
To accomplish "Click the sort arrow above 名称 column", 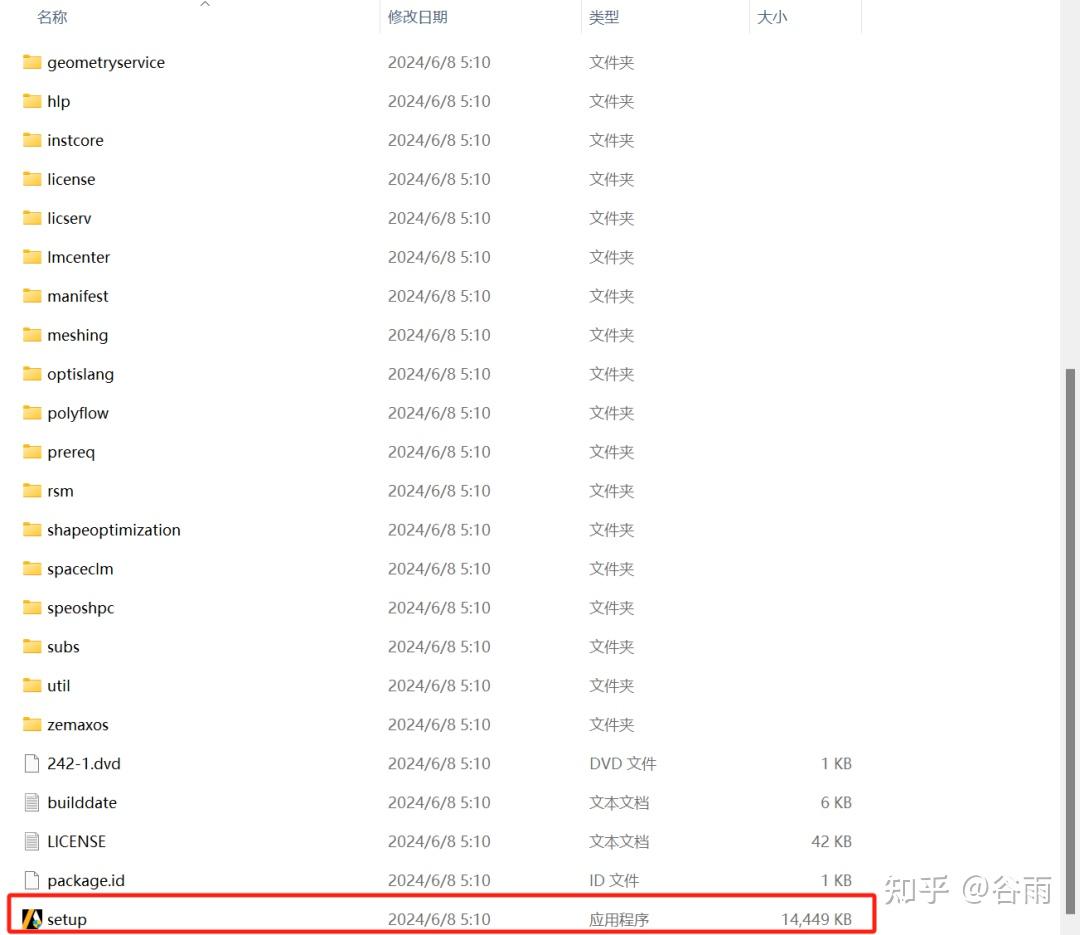I will click(x=205, y=4).
